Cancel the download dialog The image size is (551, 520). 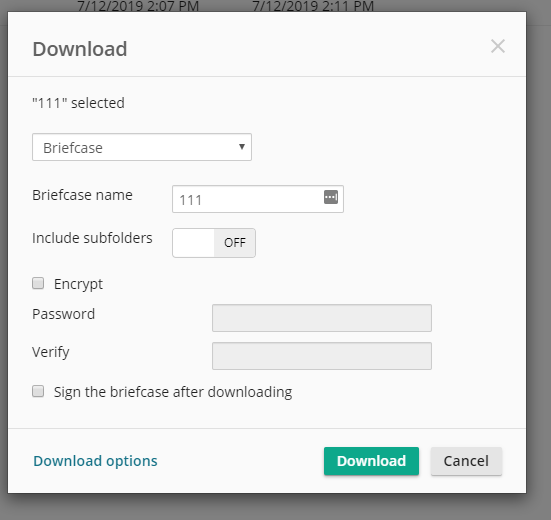point(466,461)
